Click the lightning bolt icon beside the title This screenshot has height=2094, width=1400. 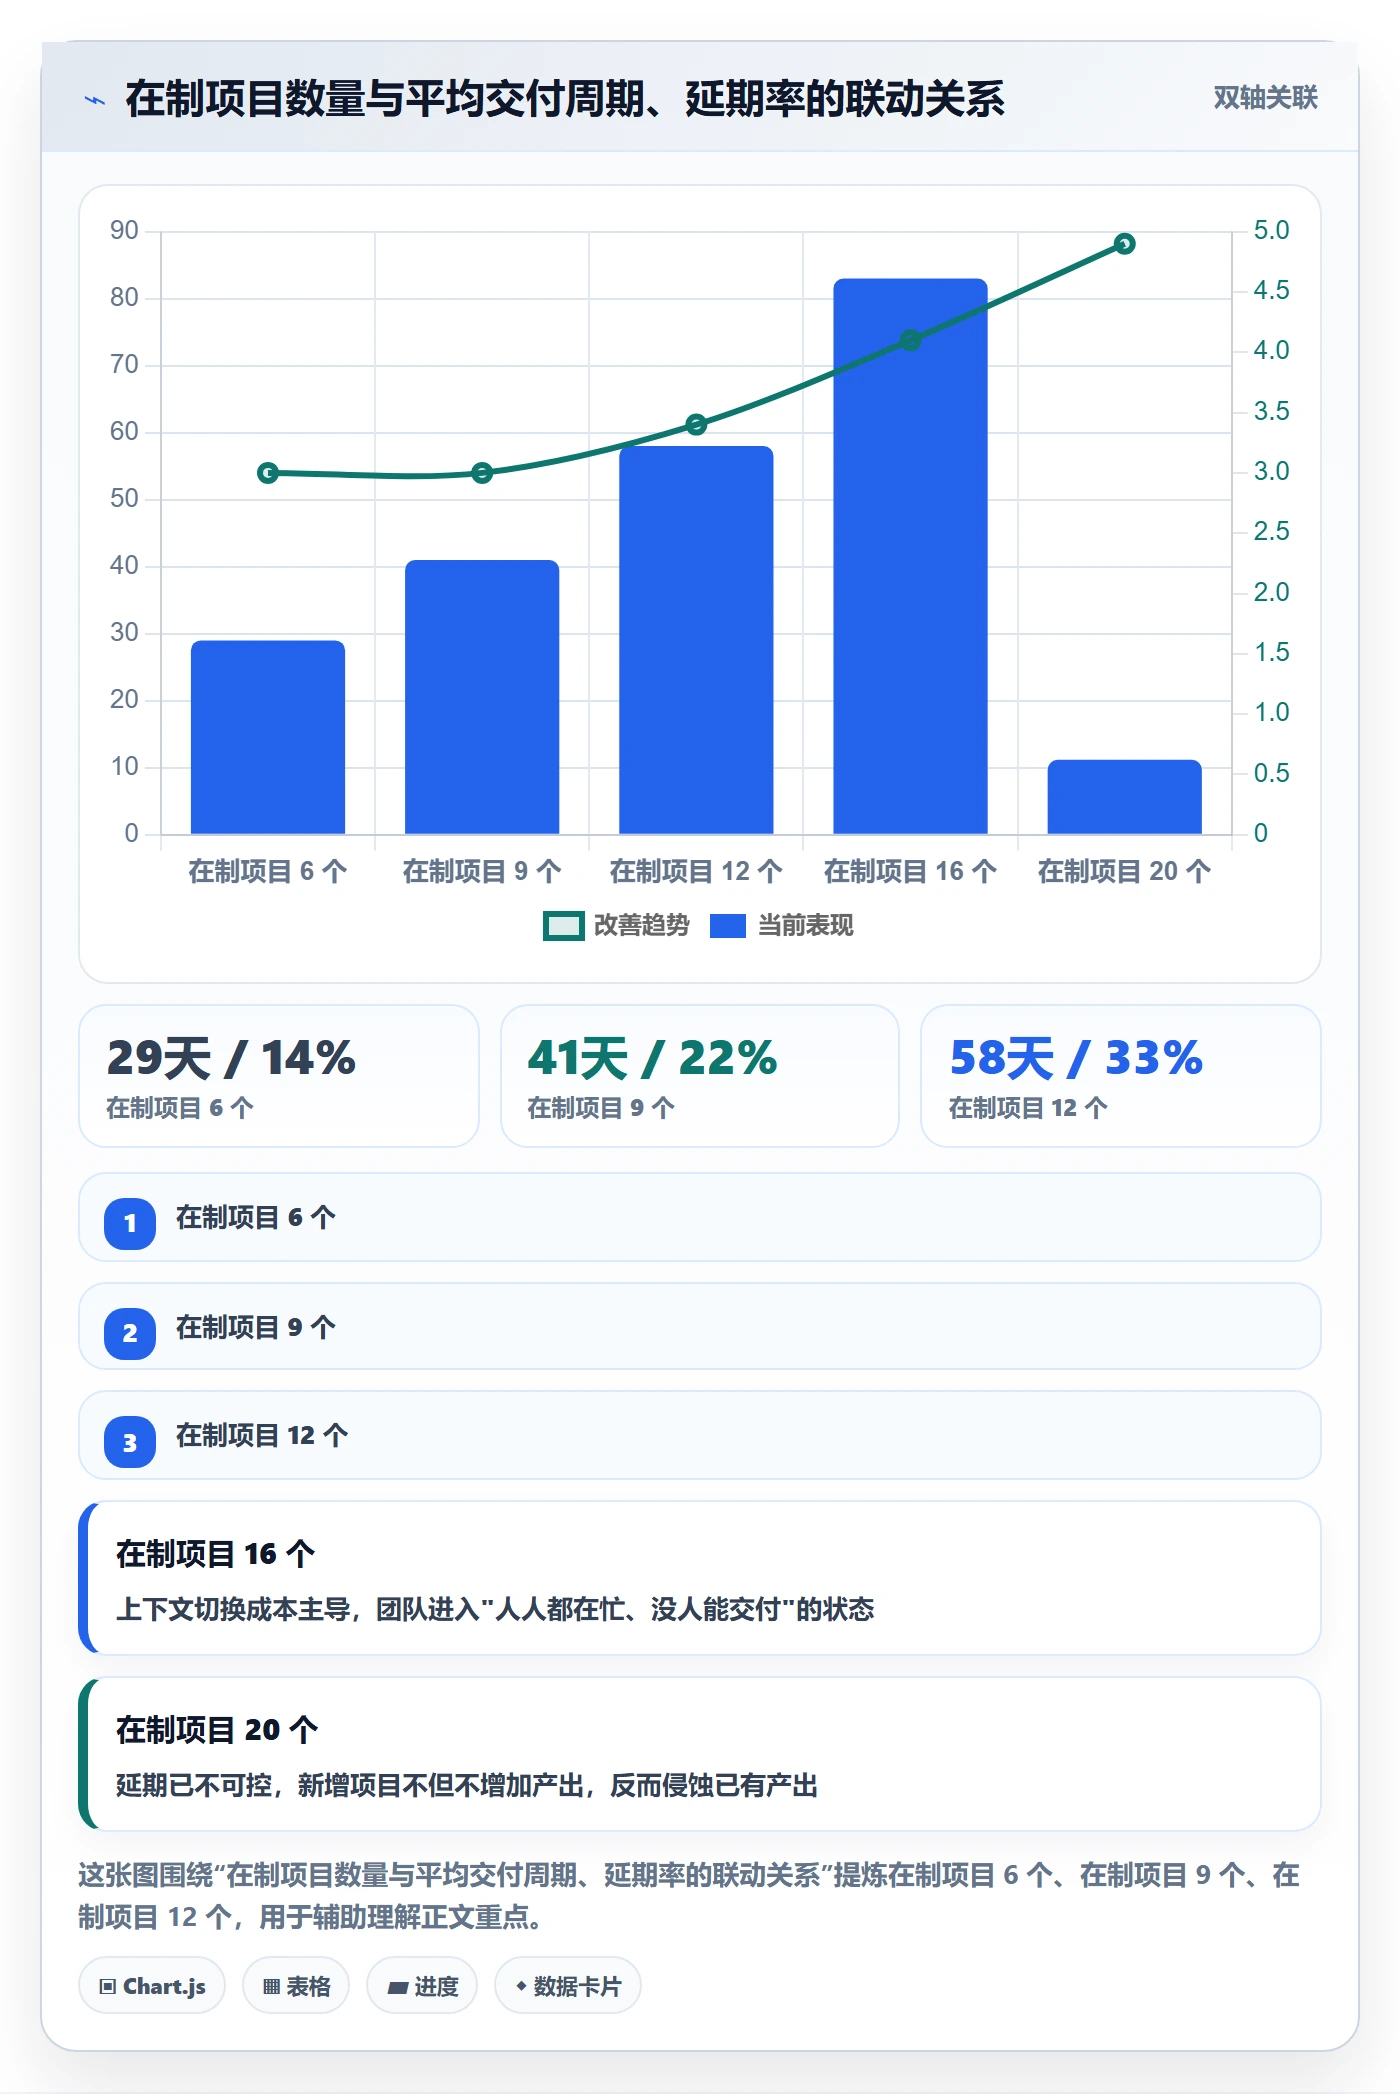pyautogui.click(x=95, y=100)
